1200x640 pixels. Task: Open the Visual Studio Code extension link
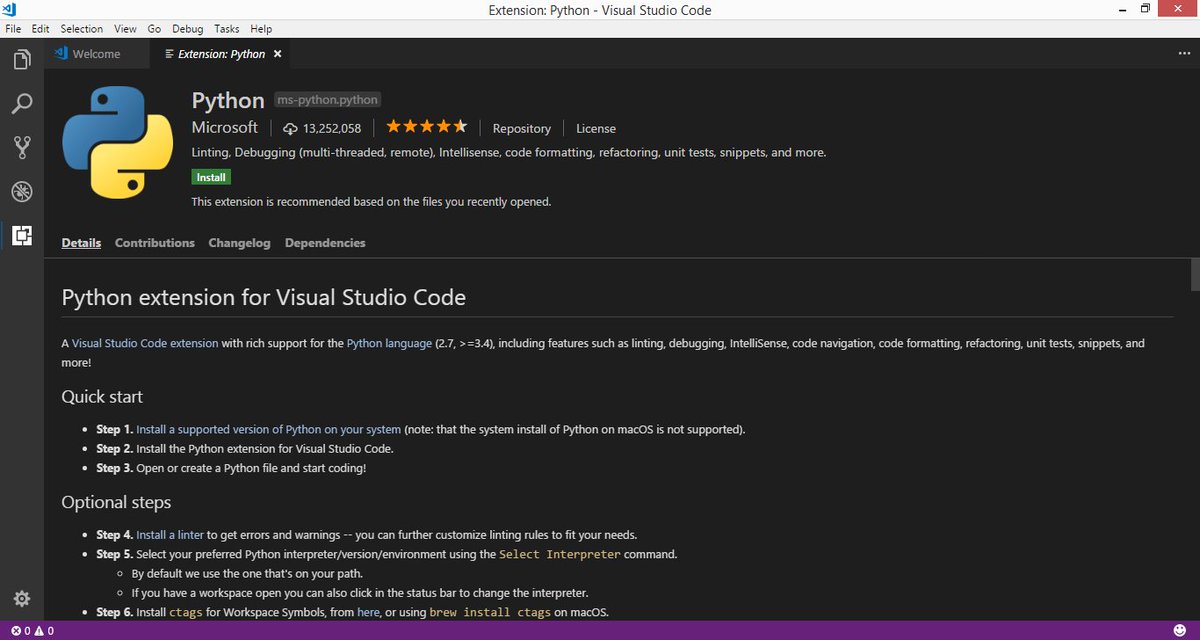tap(145, 343)
